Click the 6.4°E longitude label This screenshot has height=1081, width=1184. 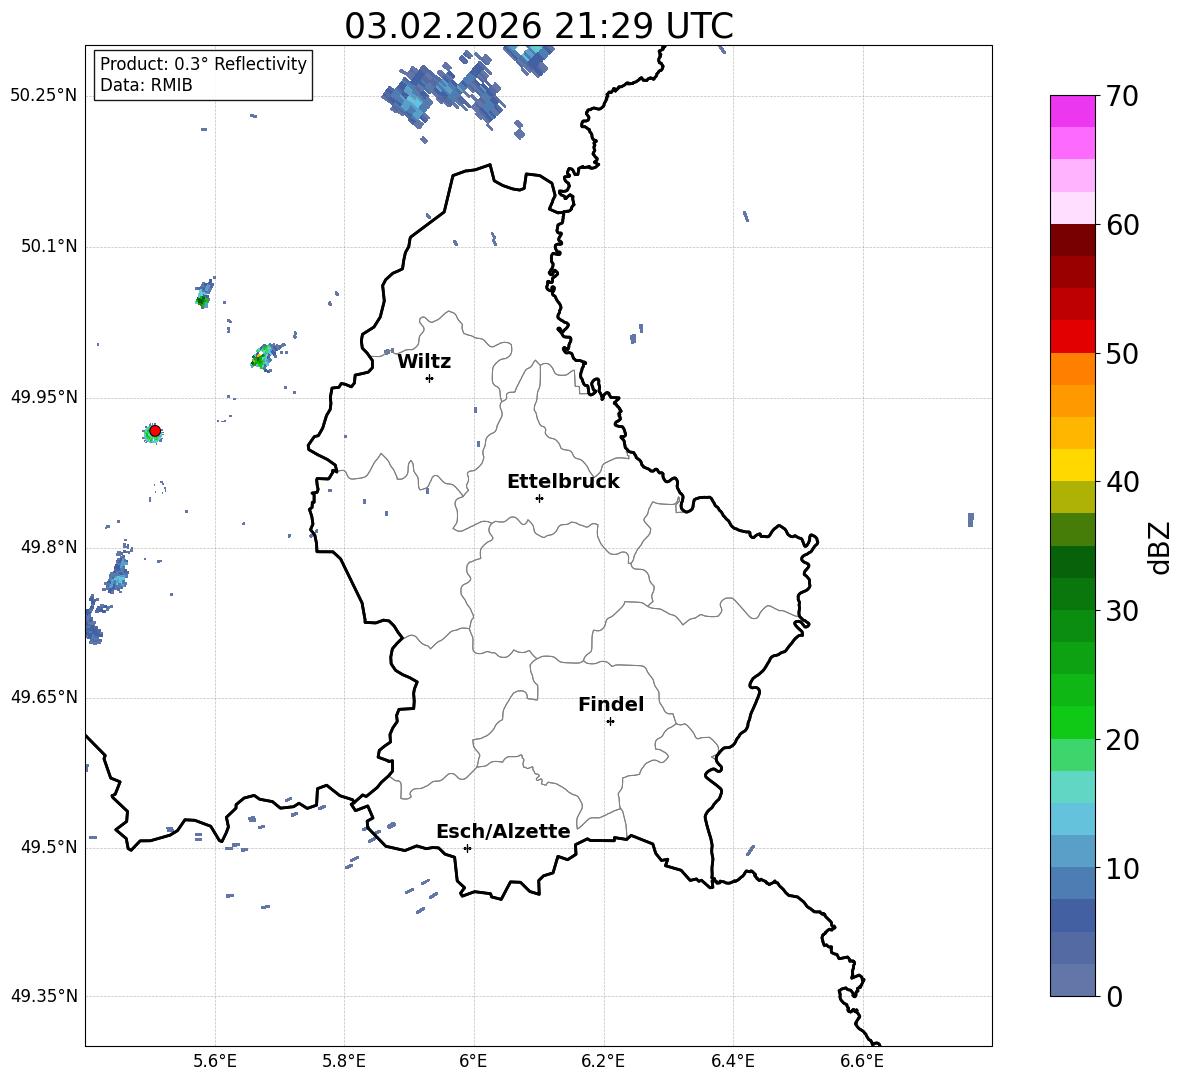pos(732,1061)
